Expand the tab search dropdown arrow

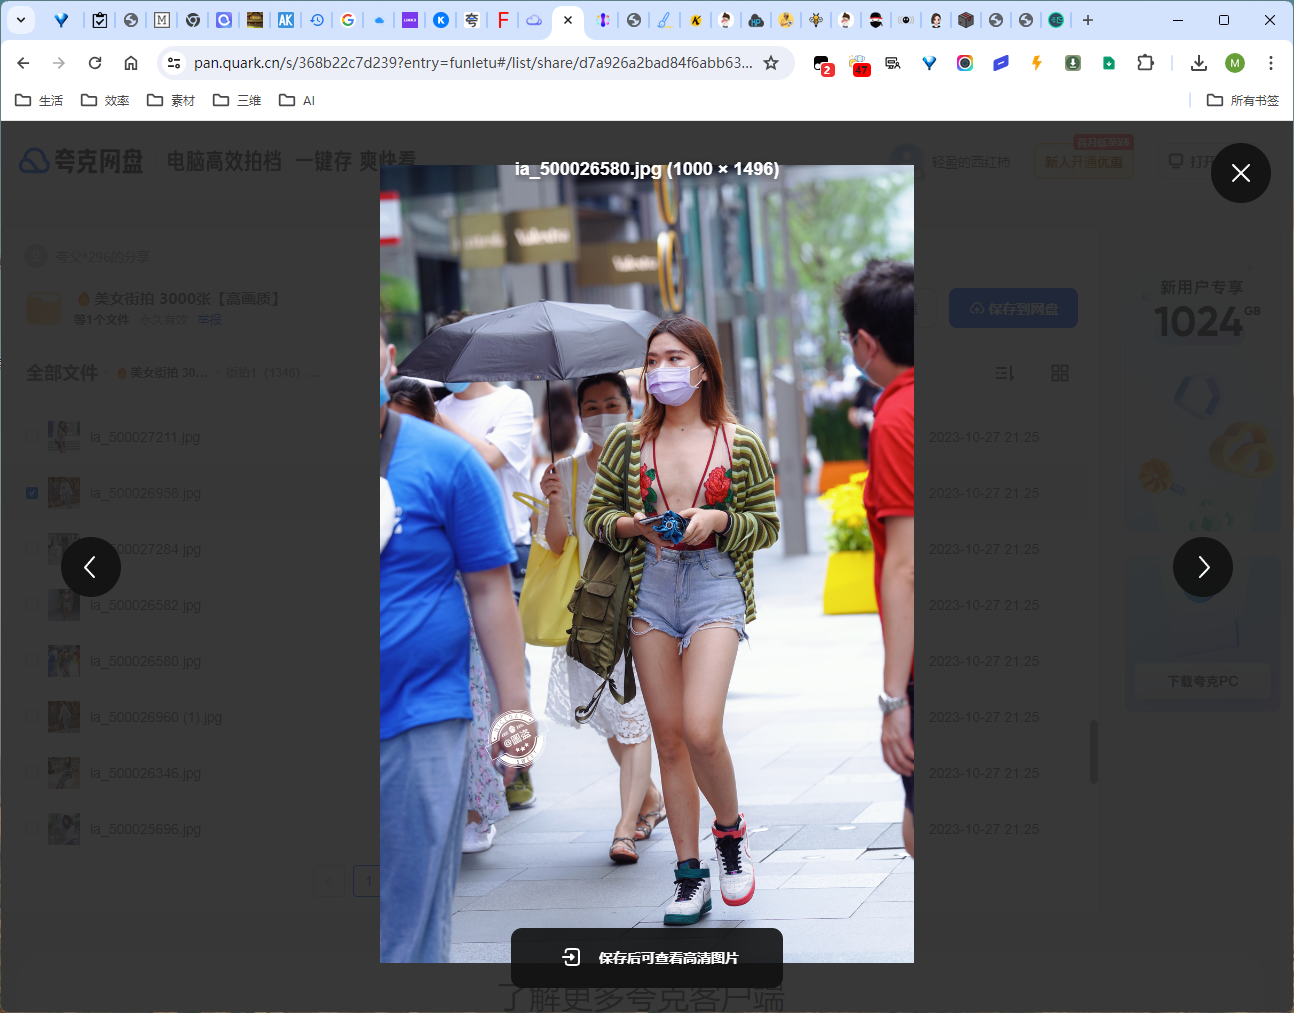tap(20, 20)
